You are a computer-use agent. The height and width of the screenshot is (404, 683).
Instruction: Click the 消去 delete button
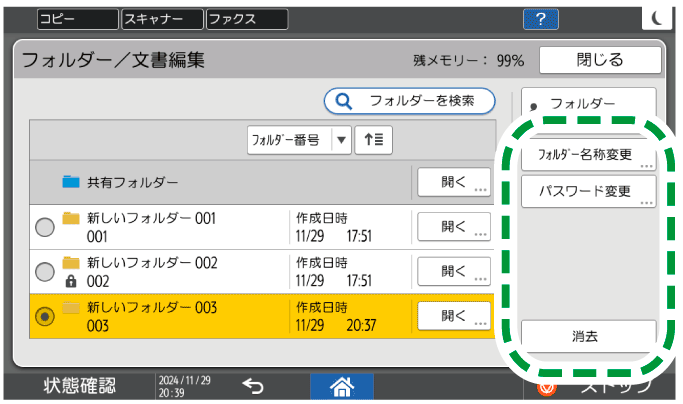click(x=588, y=336)
